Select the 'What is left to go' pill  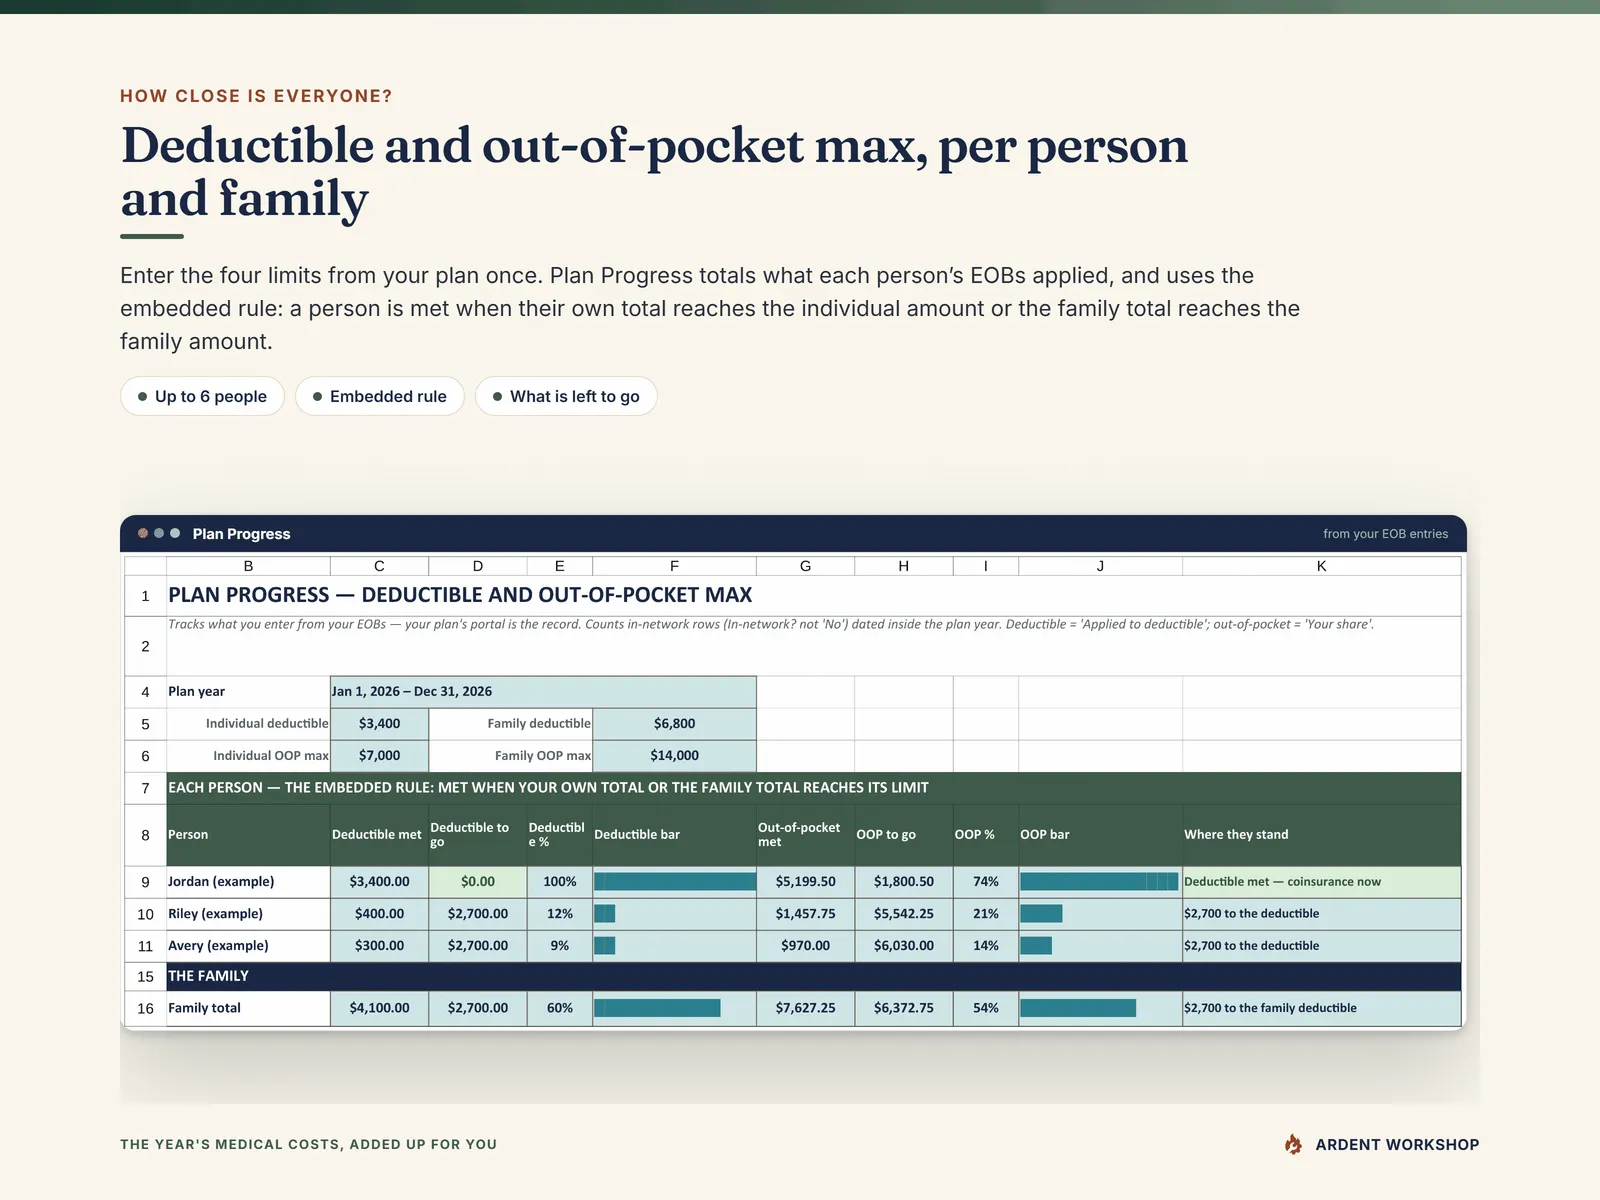point(566,396)
